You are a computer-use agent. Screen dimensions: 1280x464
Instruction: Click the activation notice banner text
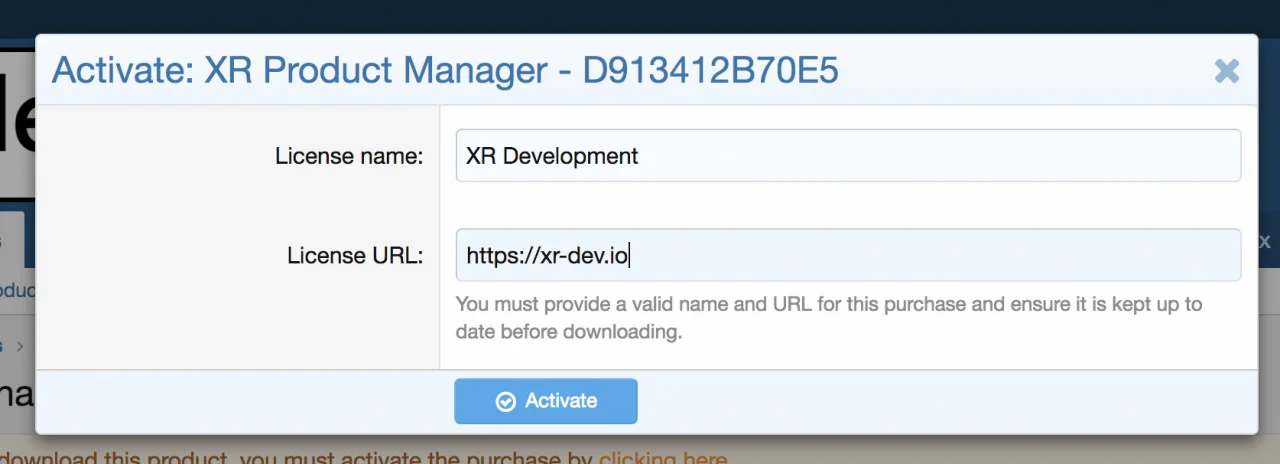tap(300, 458)
